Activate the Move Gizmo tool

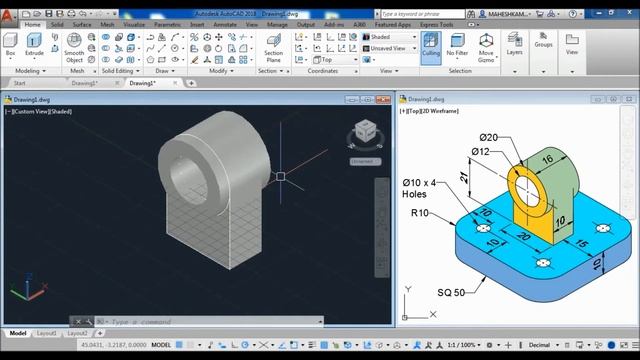tap(486, 48)
